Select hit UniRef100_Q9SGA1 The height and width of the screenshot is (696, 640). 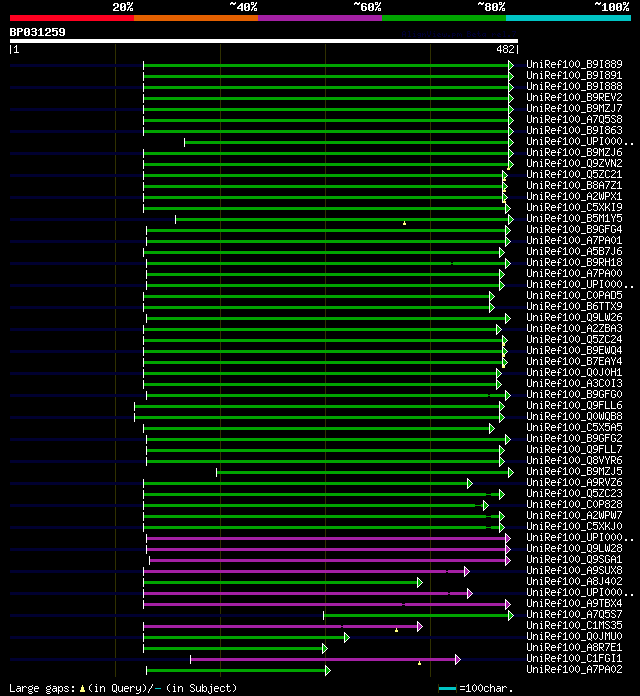coord(574,559)
